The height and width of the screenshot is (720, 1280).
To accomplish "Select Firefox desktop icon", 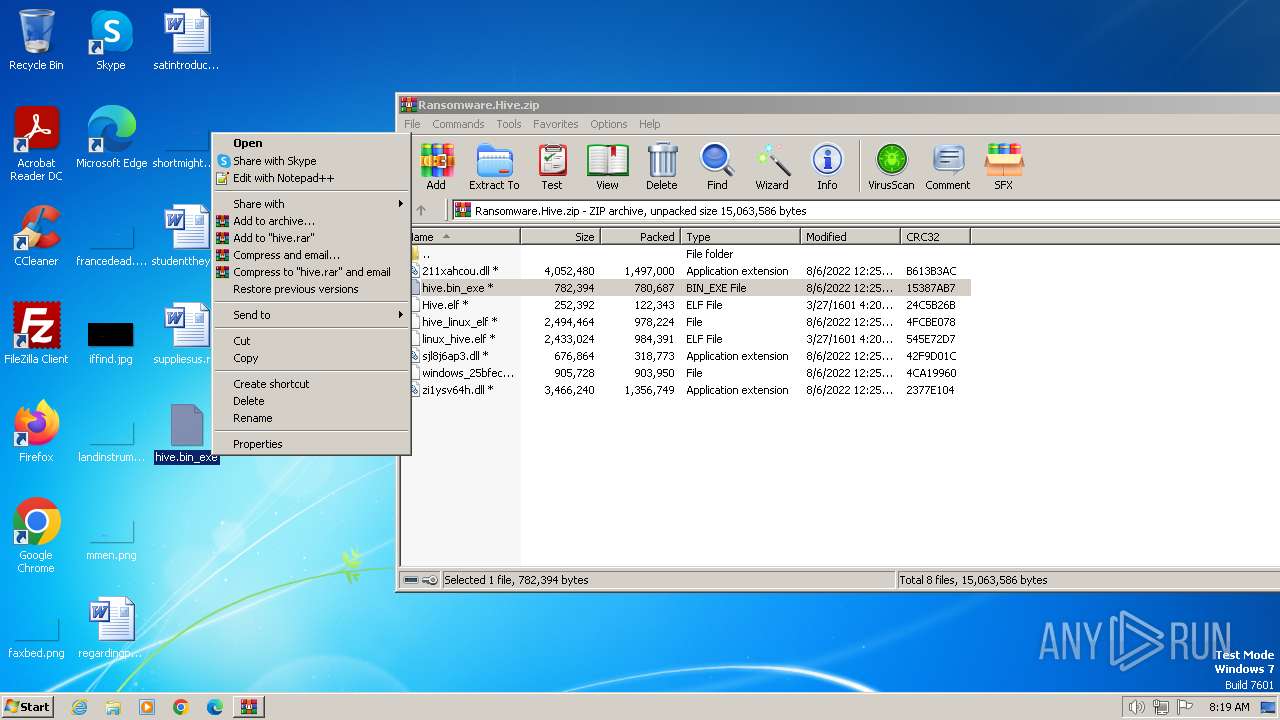I will [x=36, y=432].
